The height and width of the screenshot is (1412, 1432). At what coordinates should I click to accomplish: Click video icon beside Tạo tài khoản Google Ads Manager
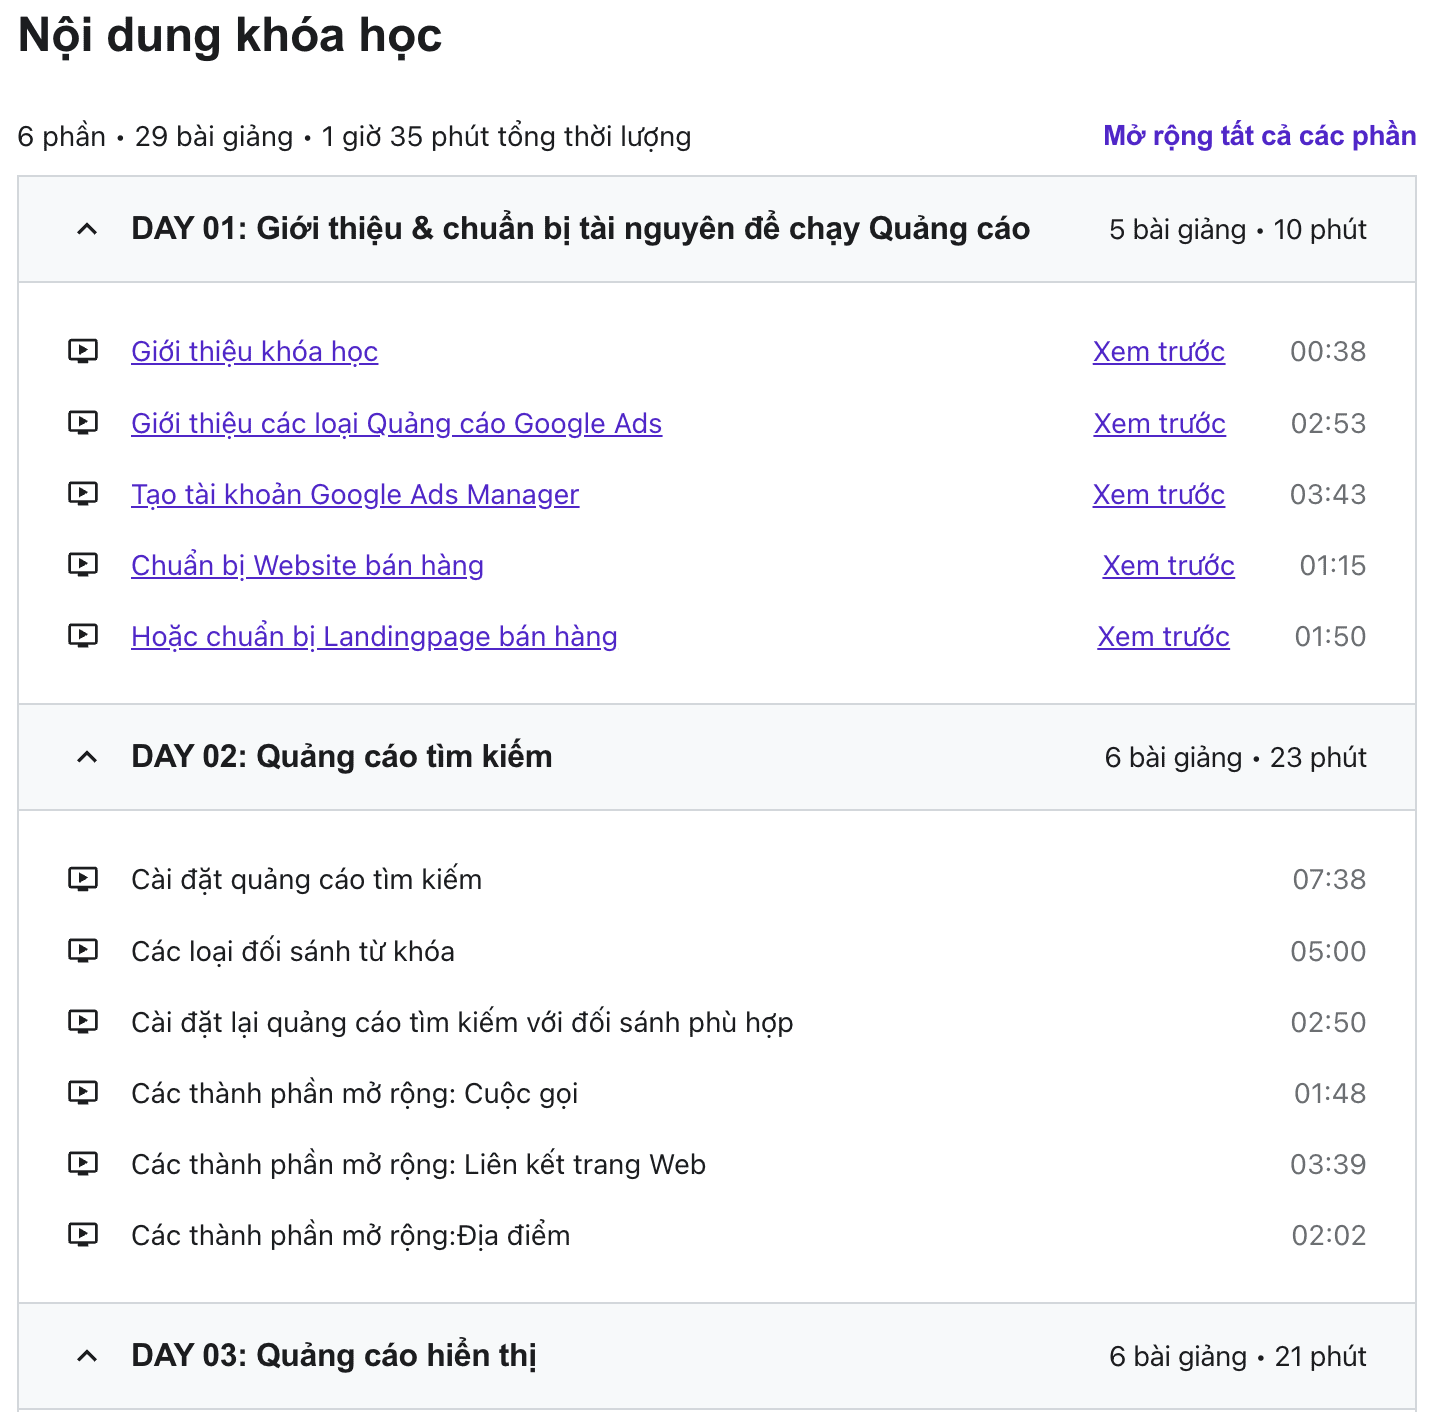pyautogui.click(x=83, y=494)
